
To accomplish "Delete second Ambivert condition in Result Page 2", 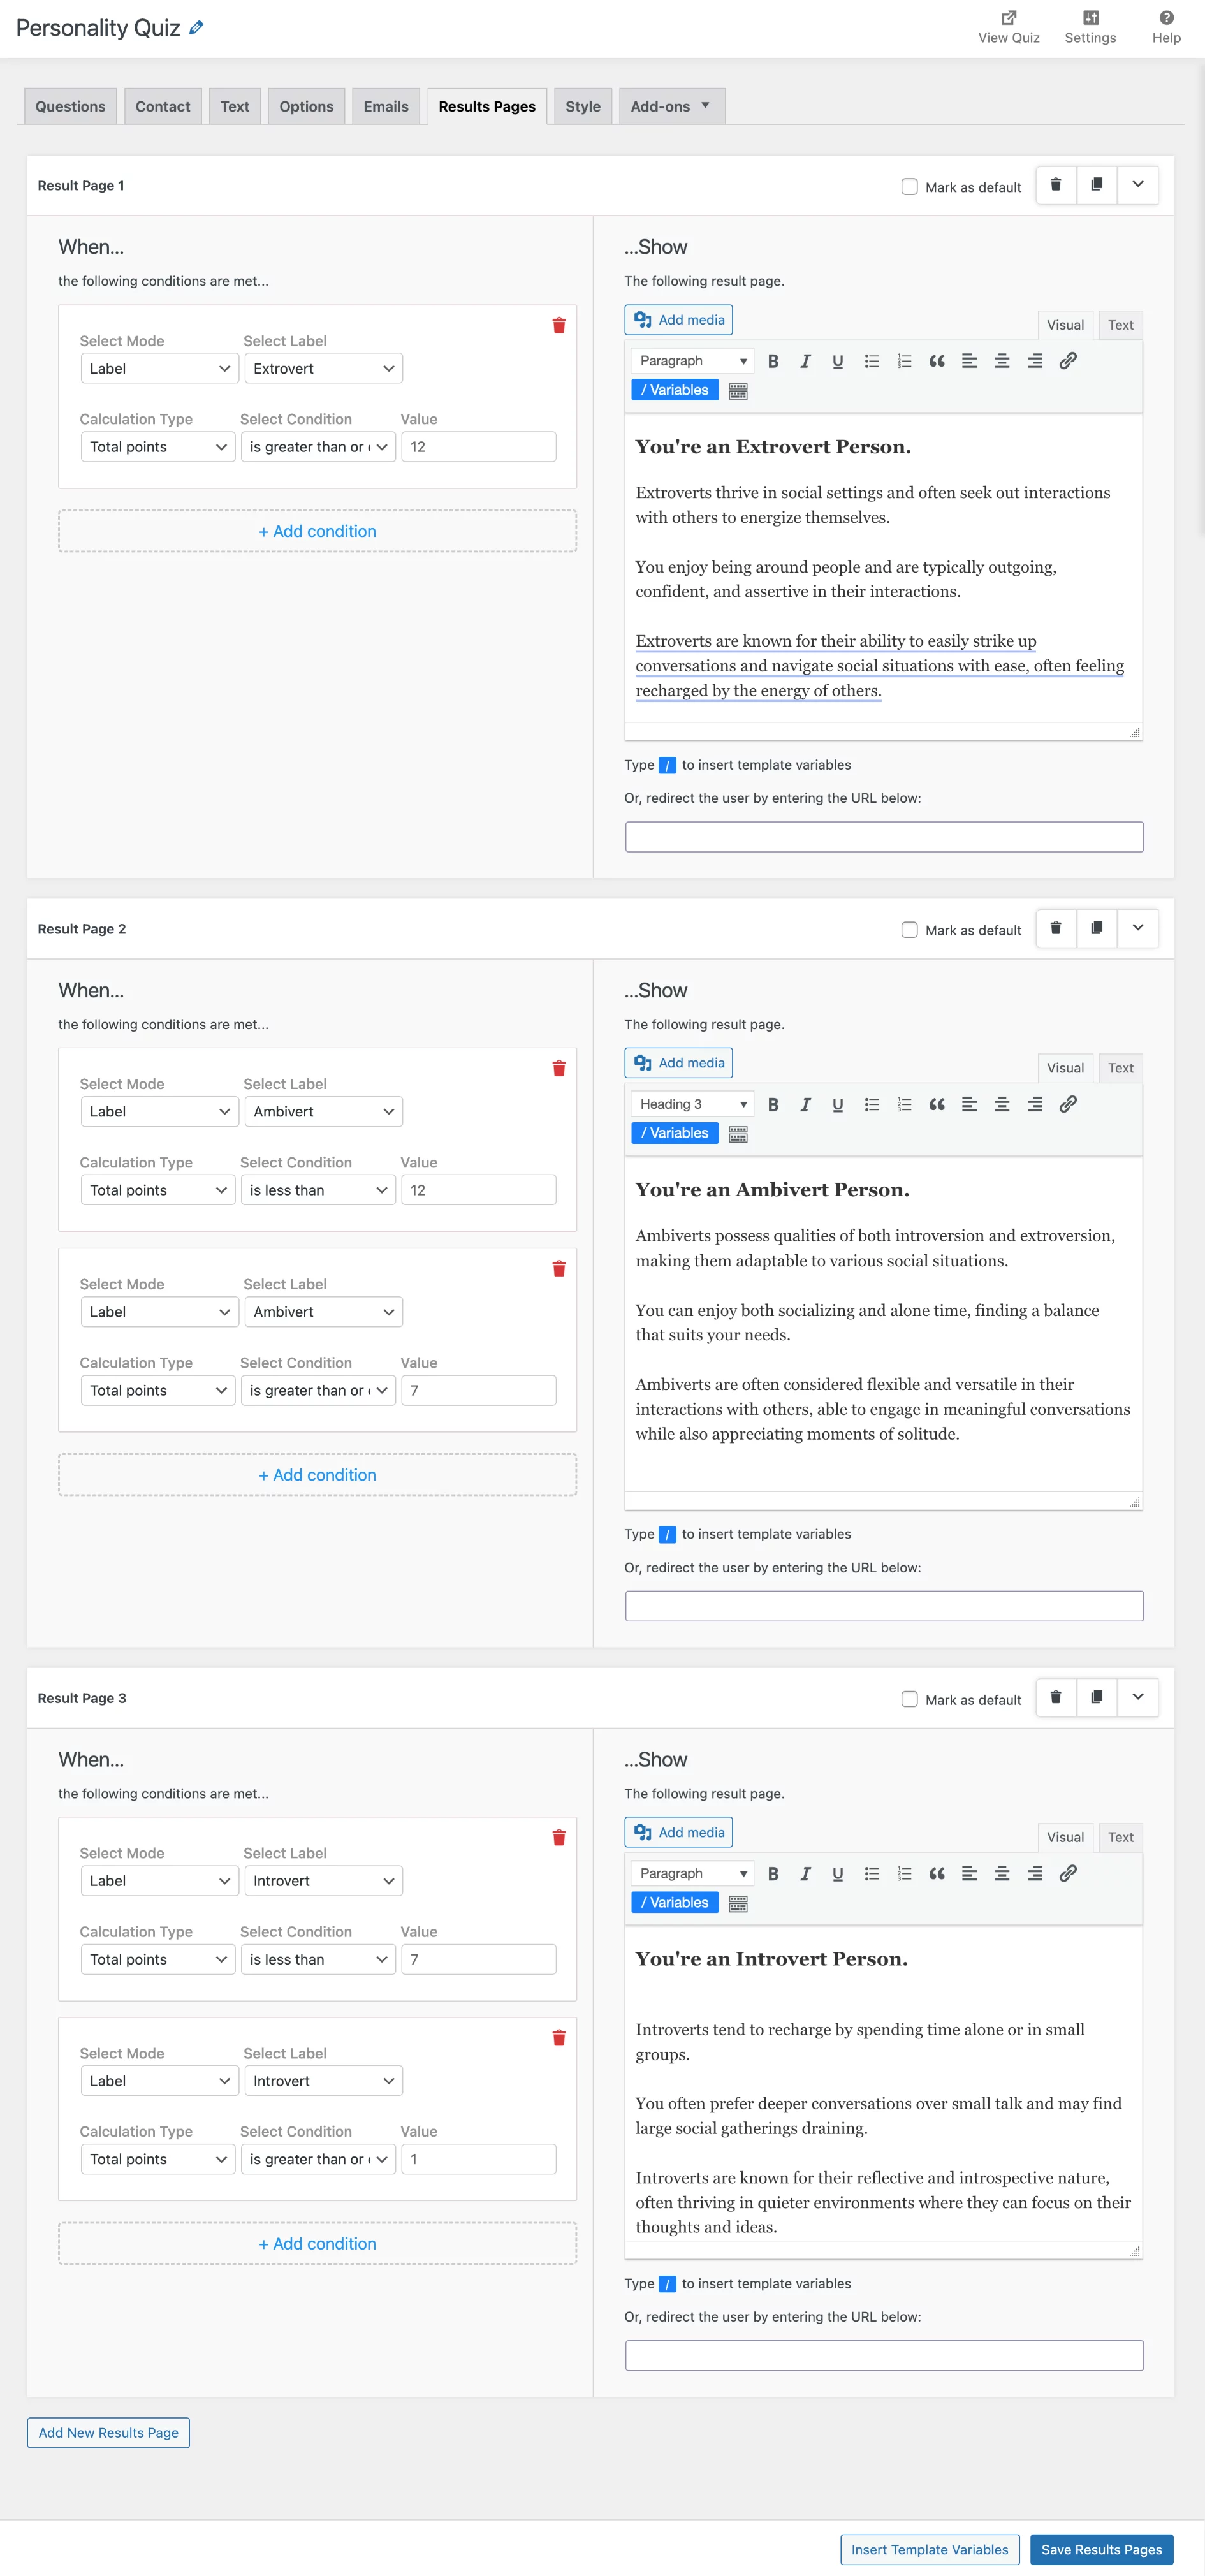I will point(559,1269).
